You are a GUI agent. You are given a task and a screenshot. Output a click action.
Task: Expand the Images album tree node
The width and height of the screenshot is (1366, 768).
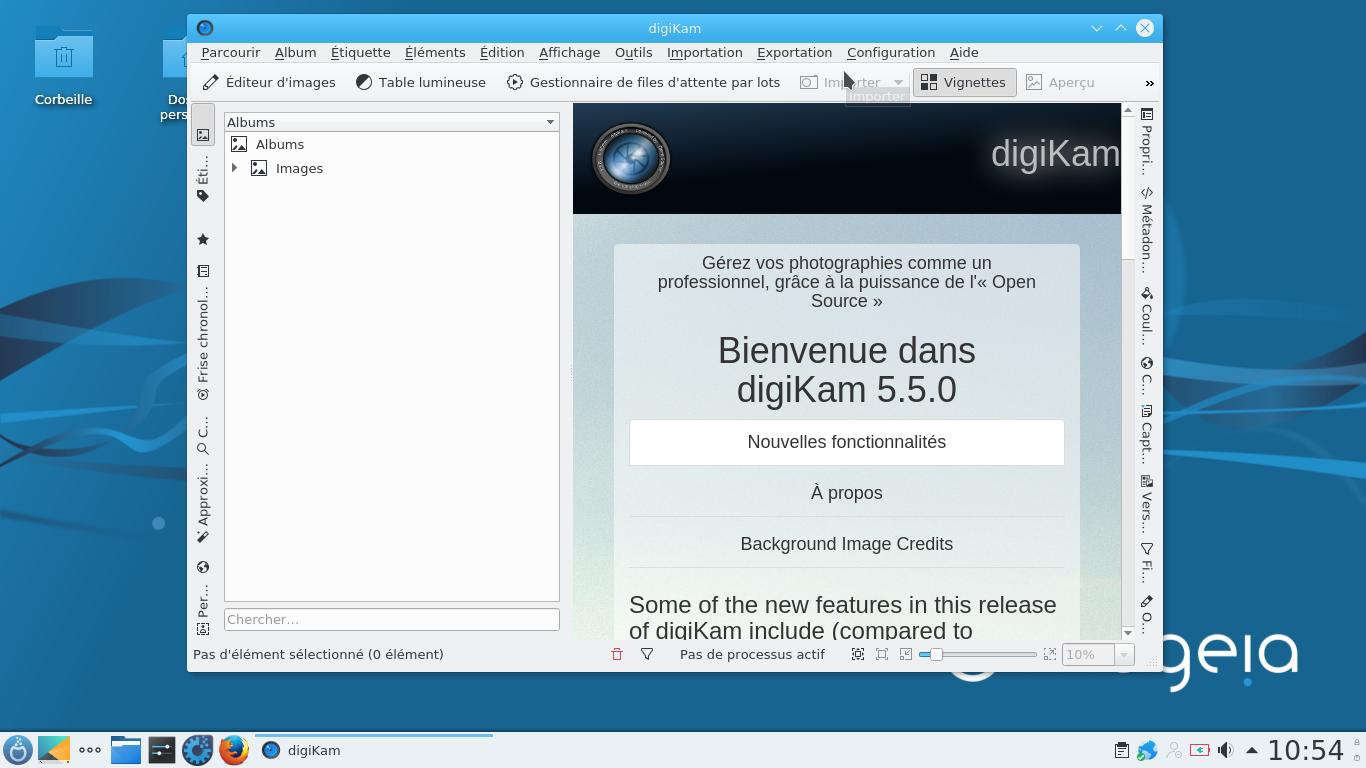coord(235,168)
